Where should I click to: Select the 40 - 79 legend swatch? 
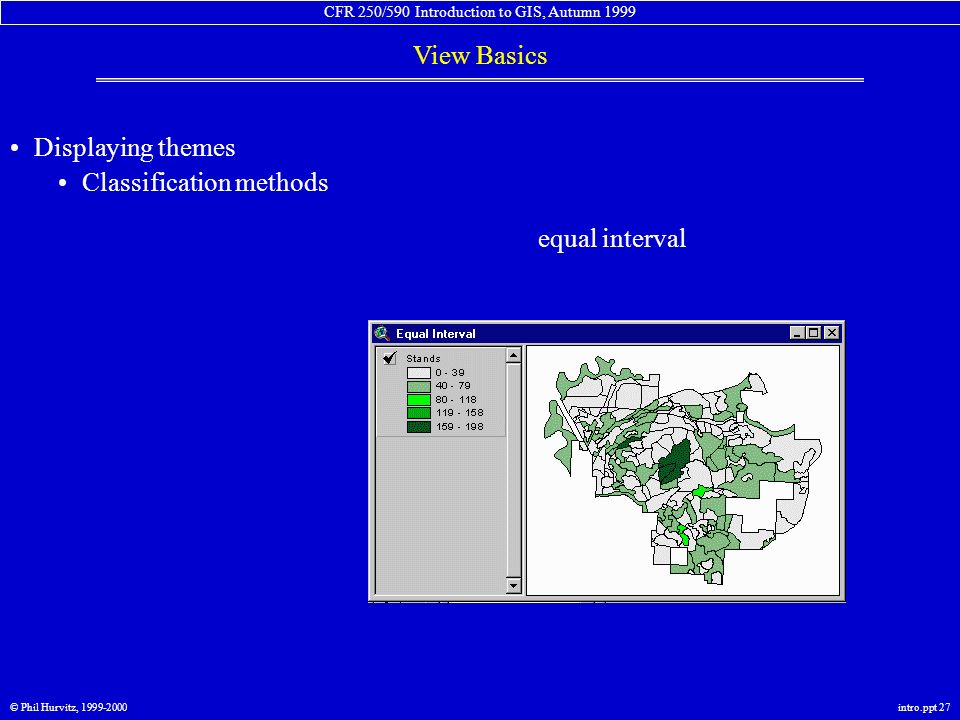419,386
